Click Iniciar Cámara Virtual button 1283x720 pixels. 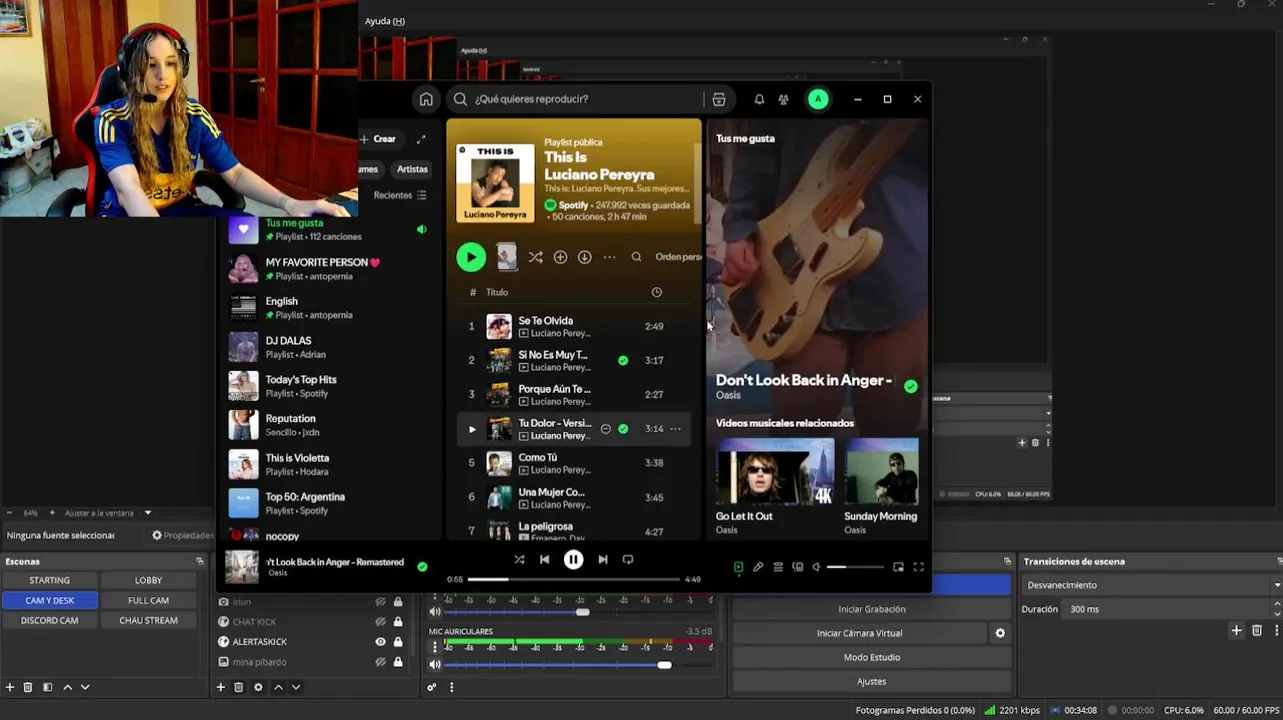point(859,633)
